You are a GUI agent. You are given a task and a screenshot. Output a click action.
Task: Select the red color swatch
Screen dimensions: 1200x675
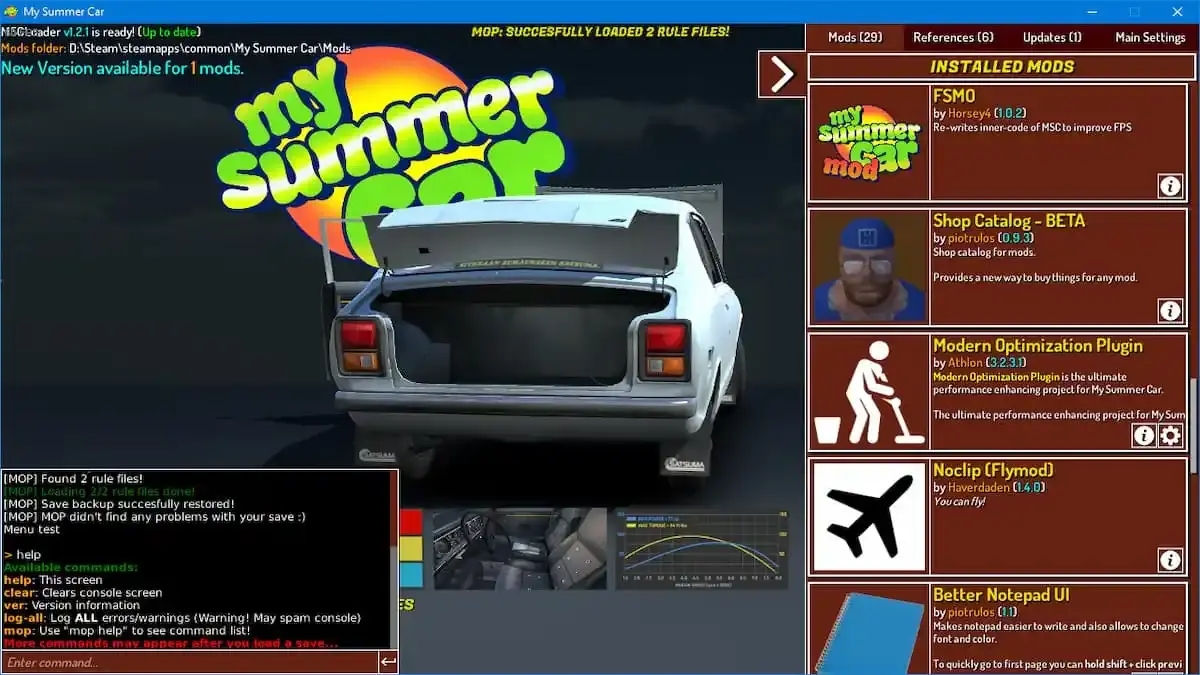tap(411, 522)
